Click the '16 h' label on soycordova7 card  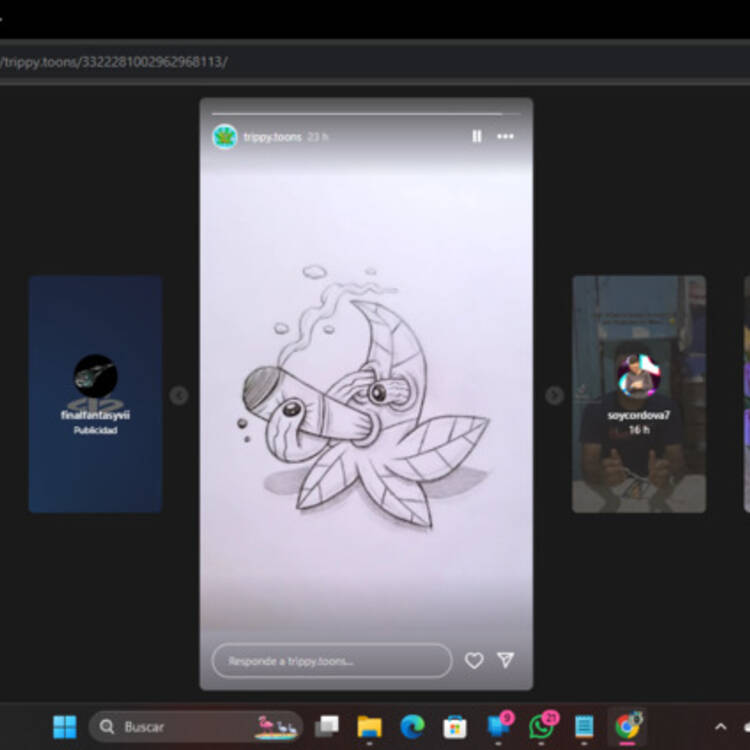639,430
